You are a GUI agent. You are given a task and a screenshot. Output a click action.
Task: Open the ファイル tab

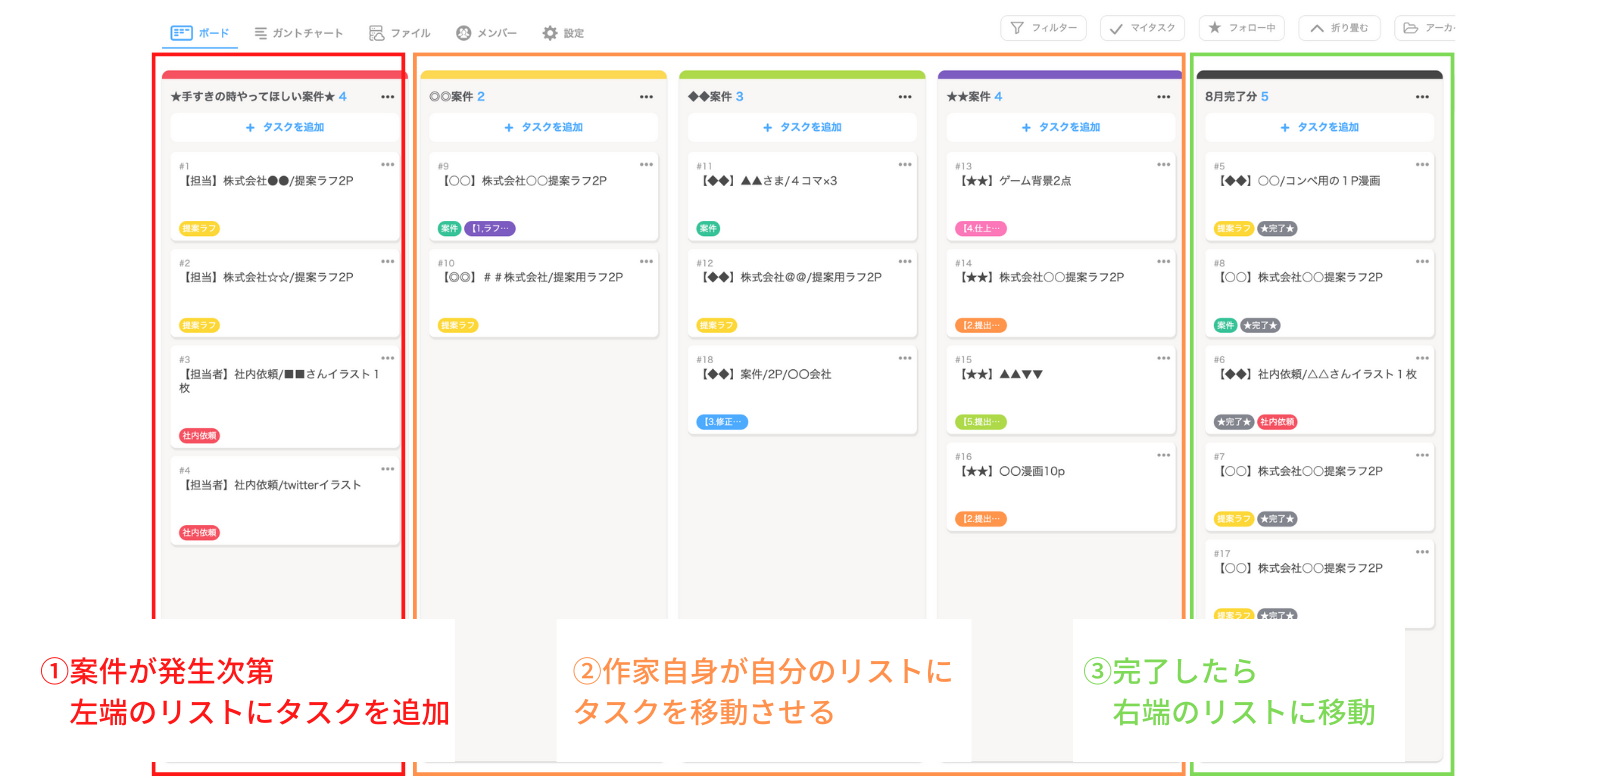click(x=399, y=33)
